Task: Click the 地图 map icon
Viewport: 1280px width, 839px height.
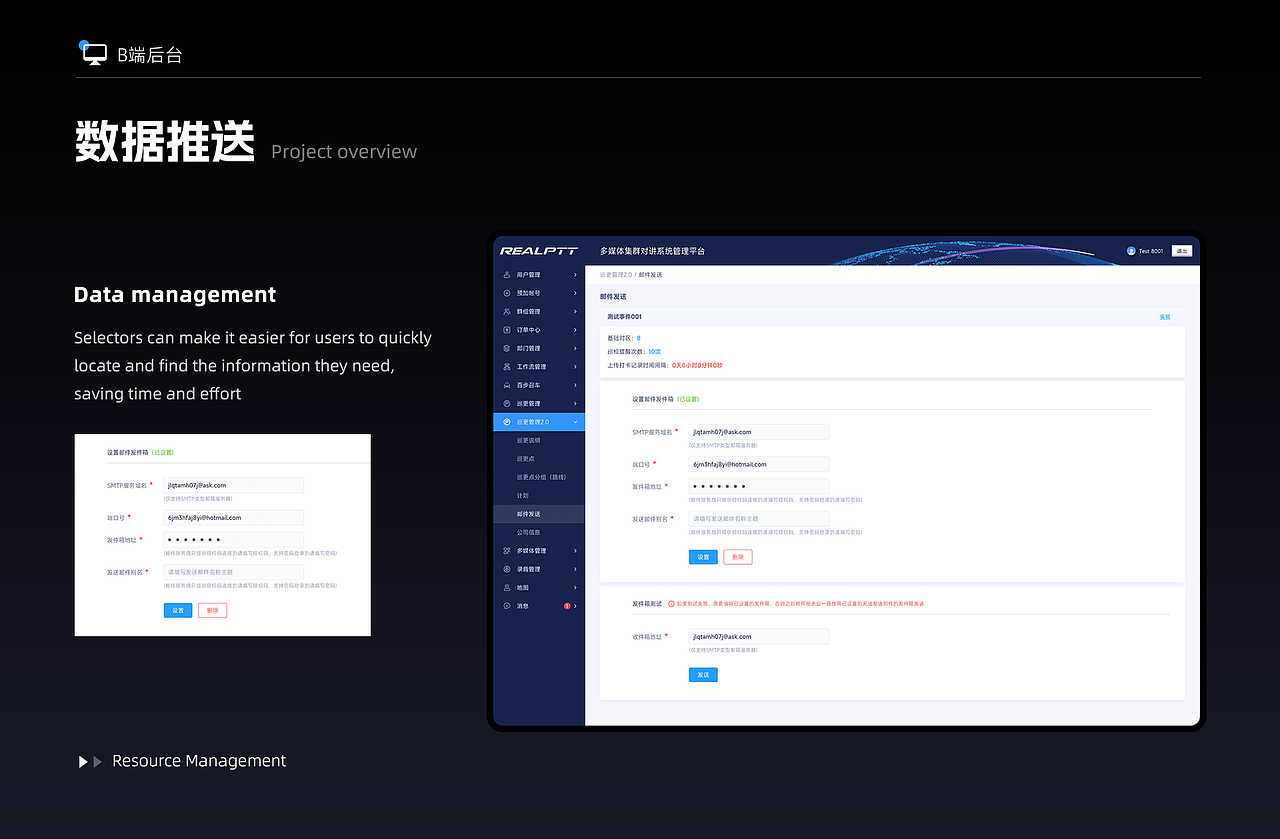Action: tap(507, 587)
